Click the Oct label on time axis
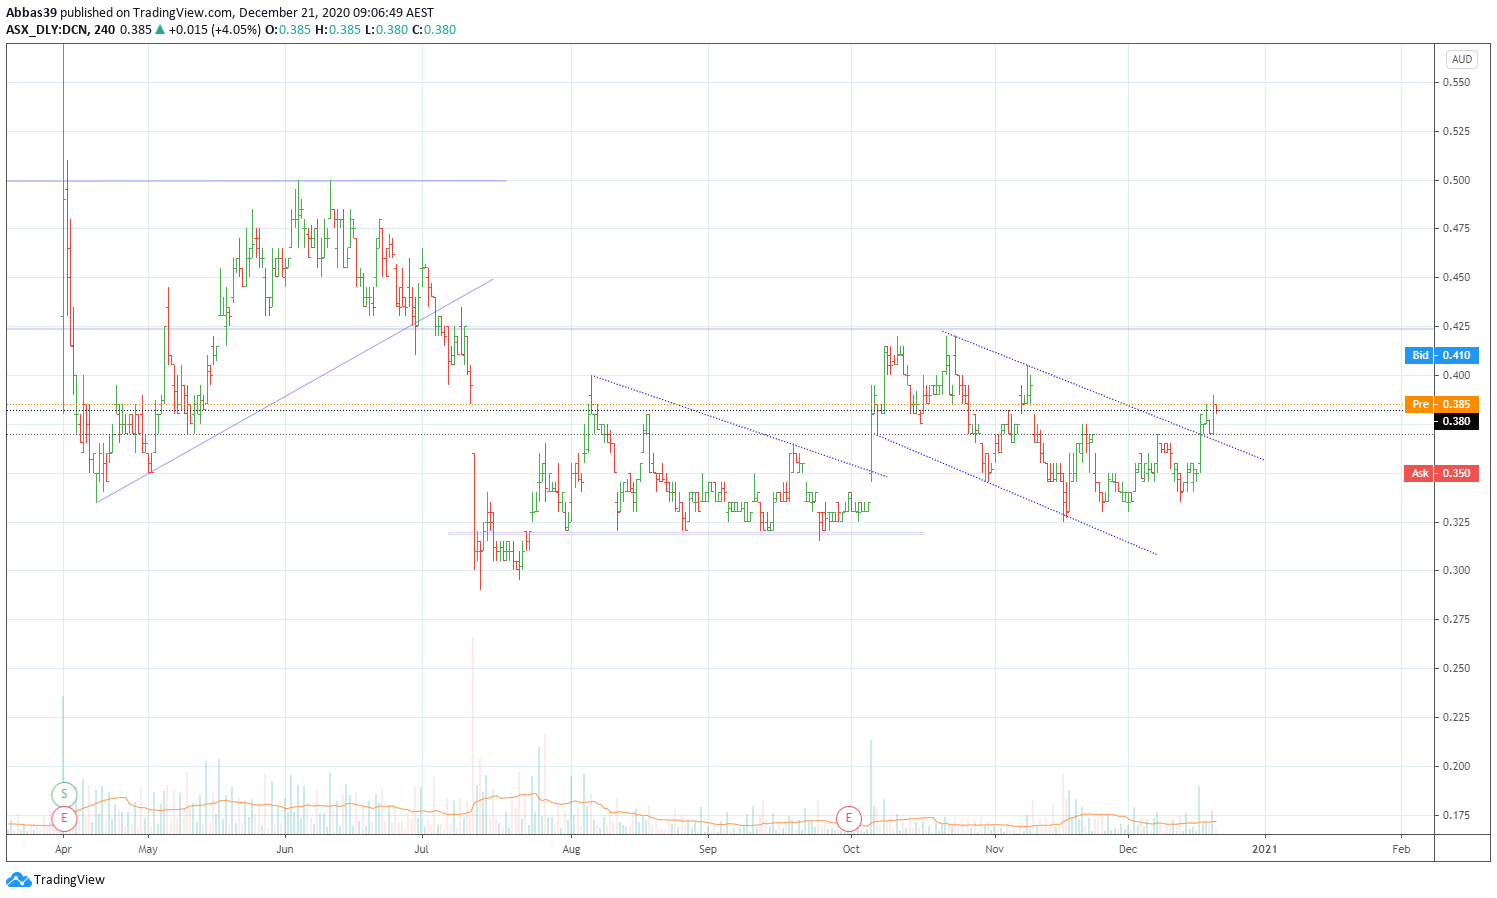The width and height of the screenshot is (1497, 898). tap(851, 849)
